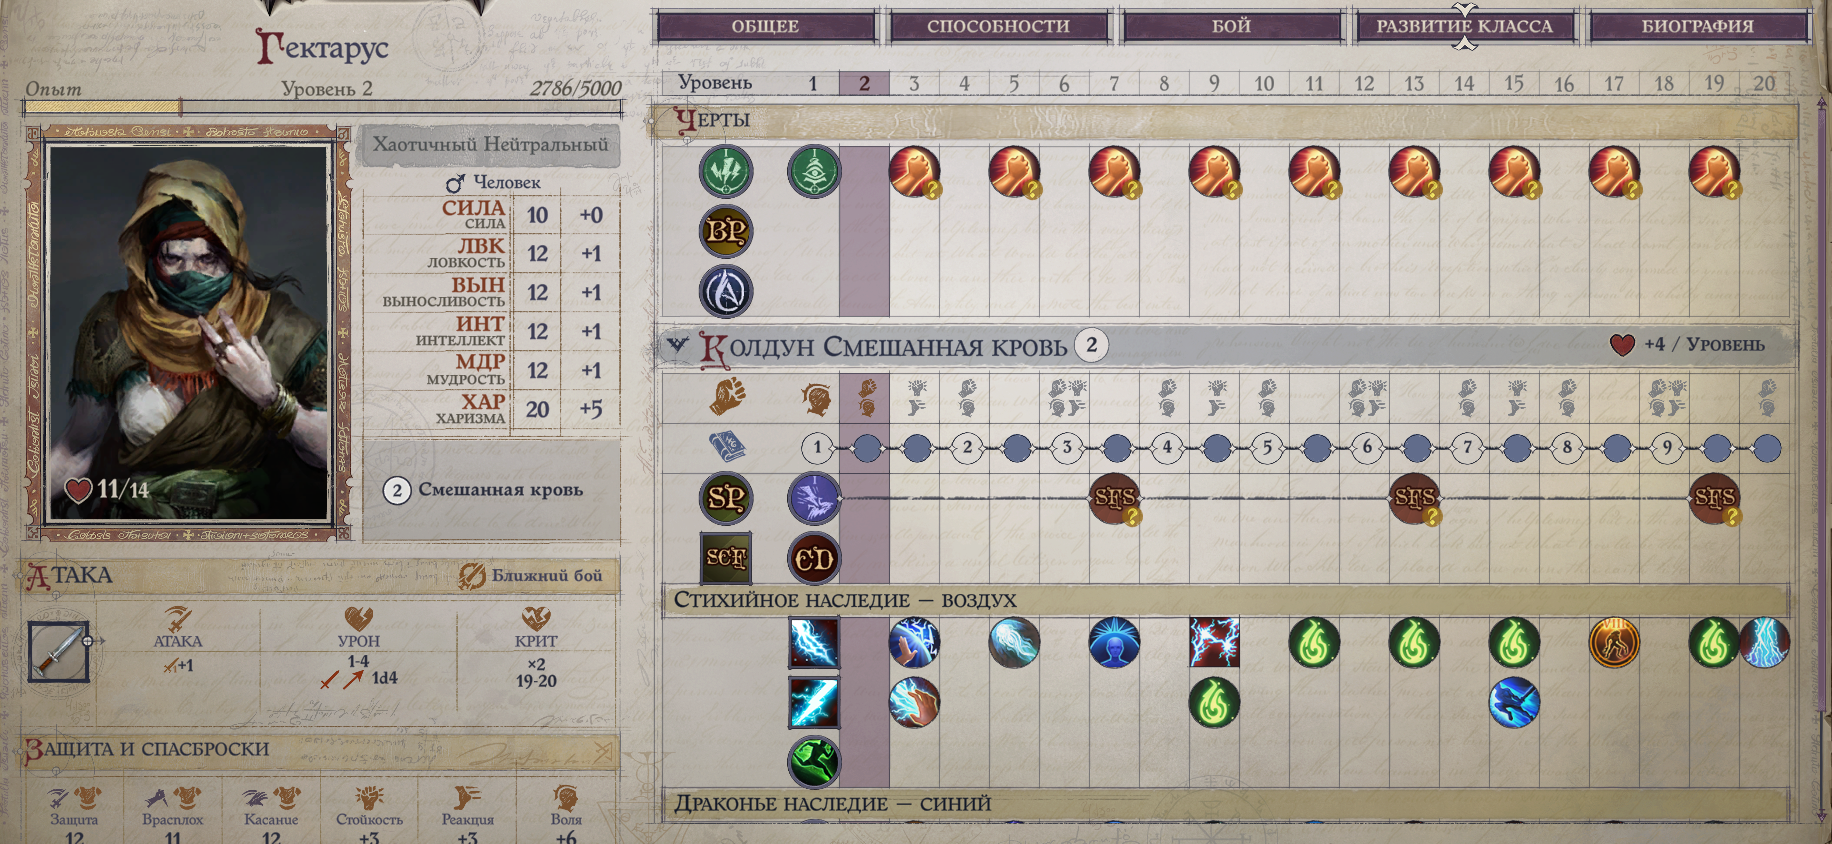Click the SCF scribe scroll feat icon
This screenshot has width=1832, height=844.
coord(726,557)
